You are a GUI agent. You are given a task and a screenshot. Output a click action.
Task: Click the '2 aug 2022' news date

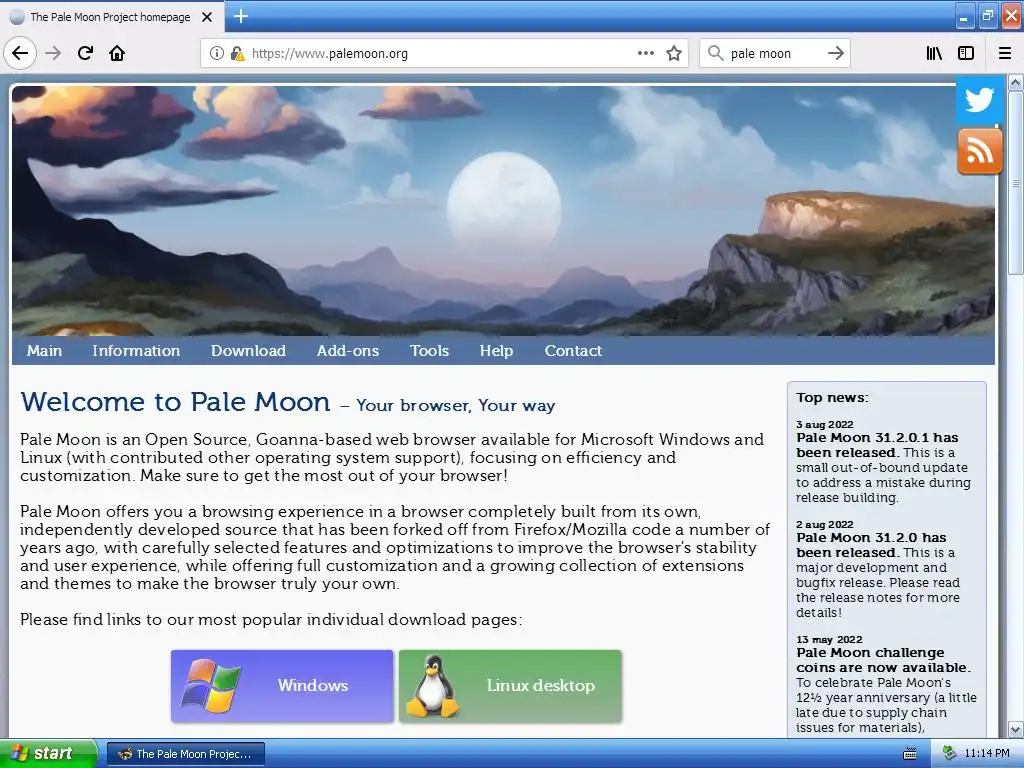pyautogui.click(x=824, y=524)
